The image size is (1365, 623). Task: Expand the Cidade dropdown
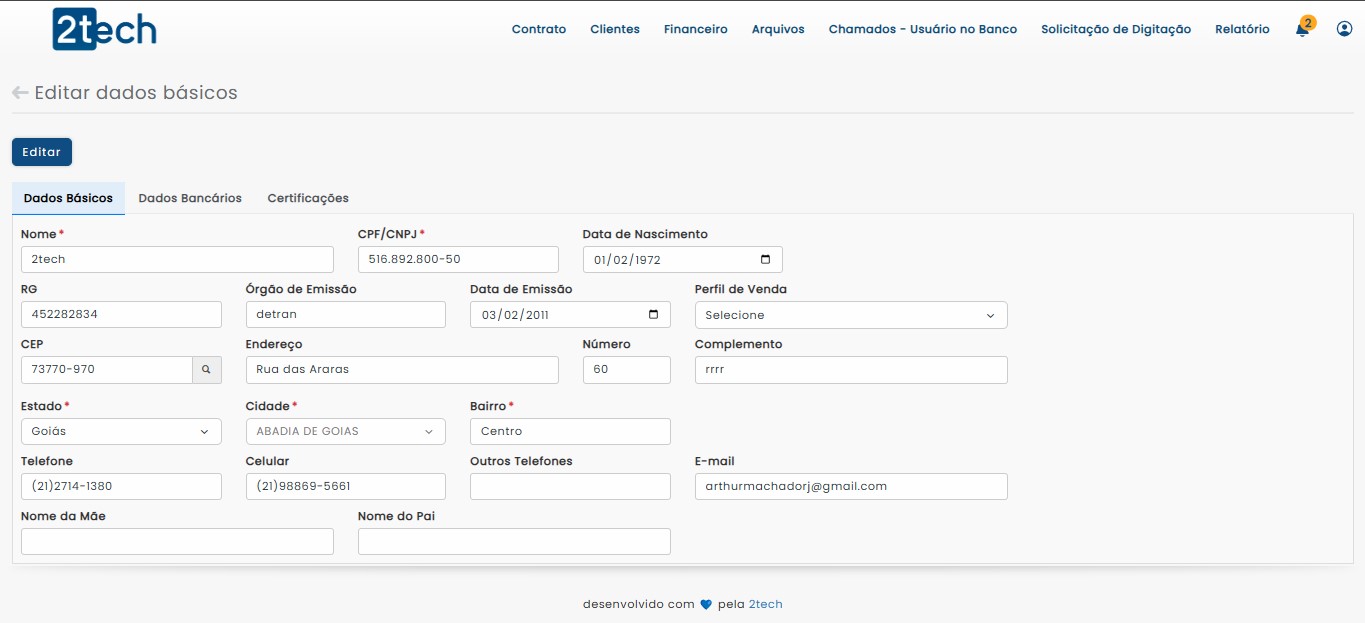pyautogui.click(x=345, y=432)
